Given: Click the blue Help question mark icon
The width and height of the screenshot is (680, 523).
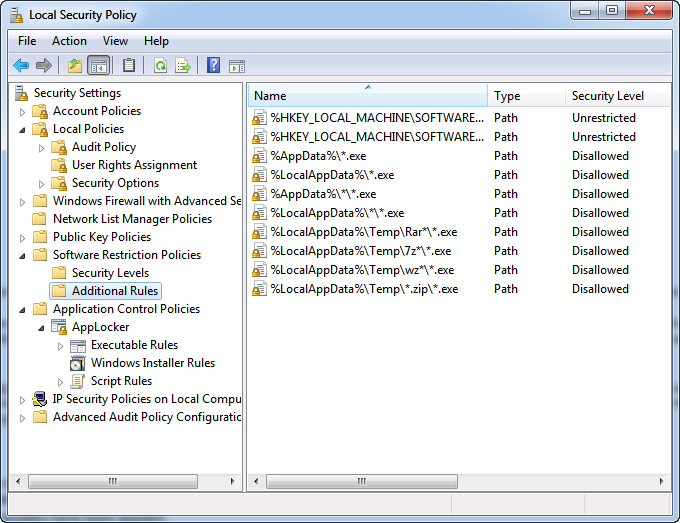Looking at the screenshot, I should click(213, 65).
